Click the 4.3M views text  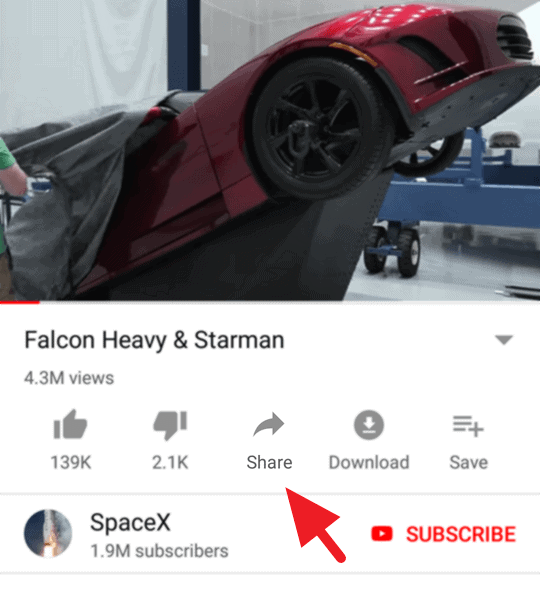[x=69, y=378]
